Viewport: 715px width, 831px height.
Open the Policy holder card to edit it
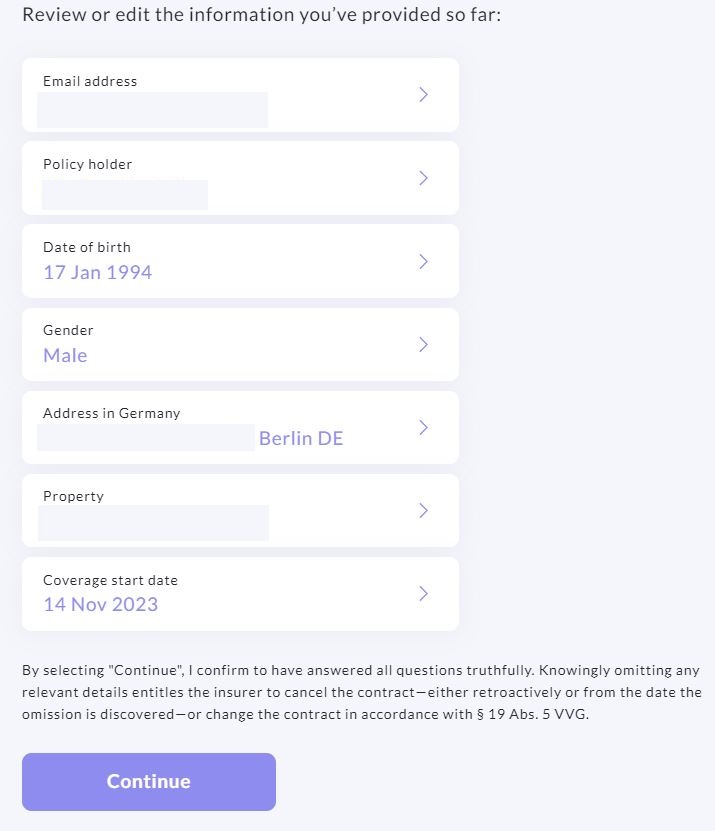(240, 178)
